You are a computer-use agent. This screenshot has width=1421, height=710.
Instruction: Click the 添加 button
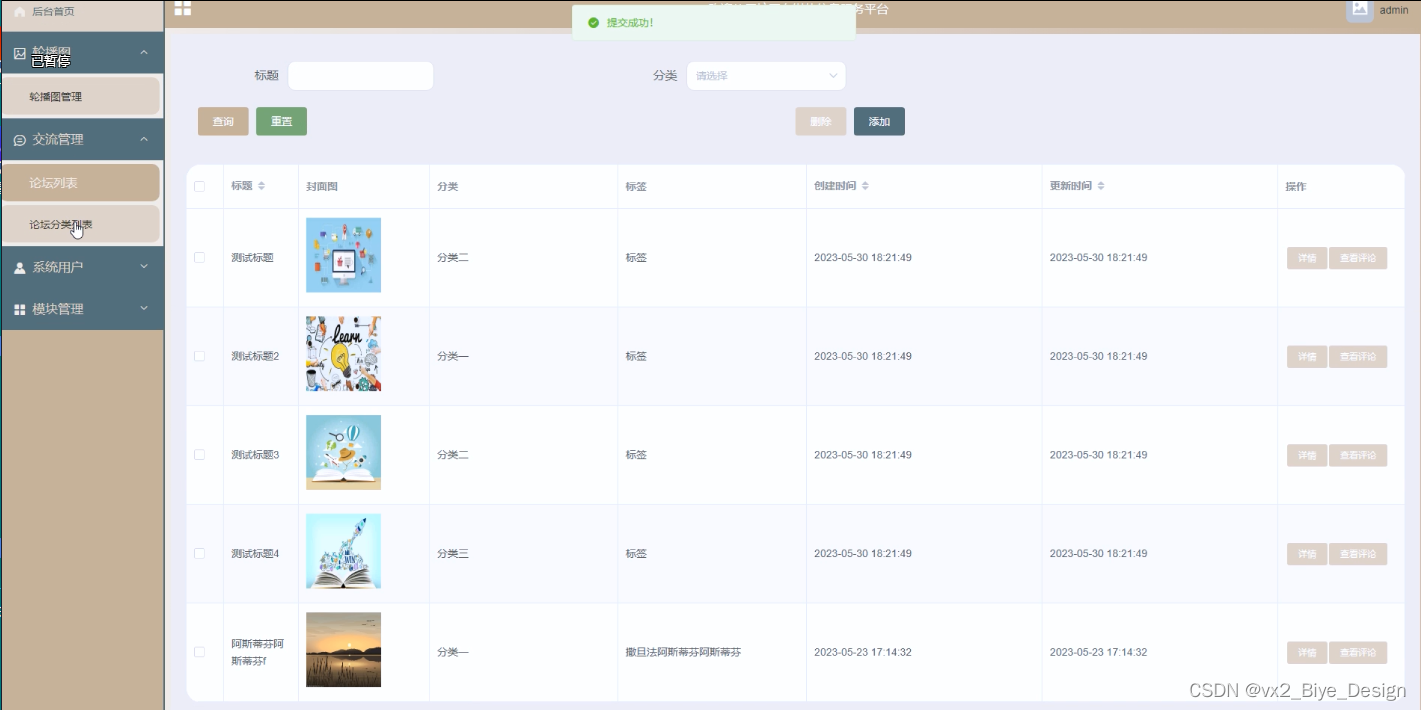click(879, 121)
